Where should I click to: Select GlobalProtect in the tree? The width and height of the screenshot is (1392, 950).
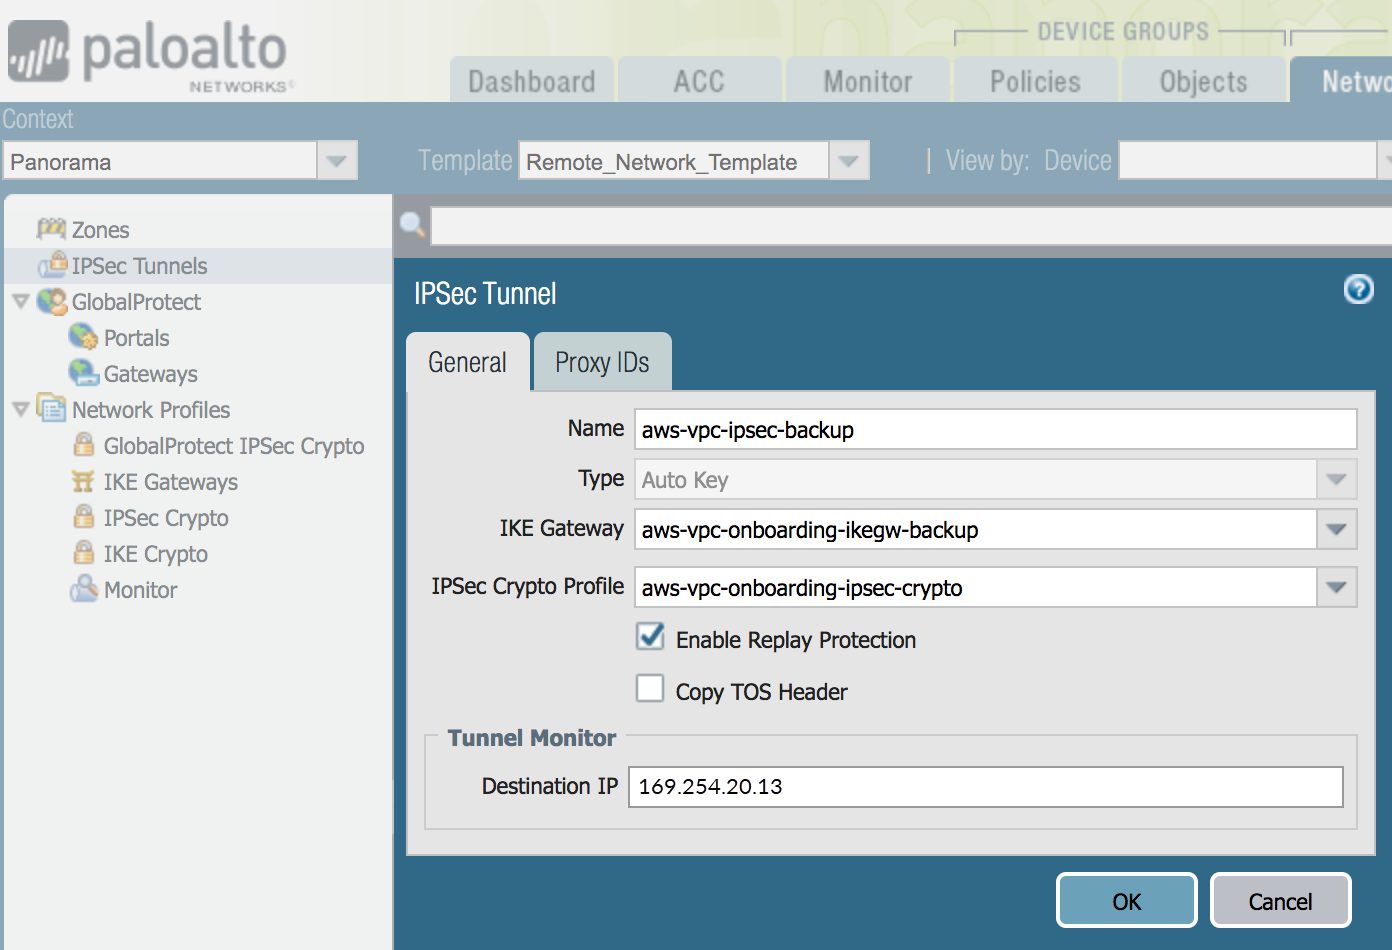[x=136, y=302]
